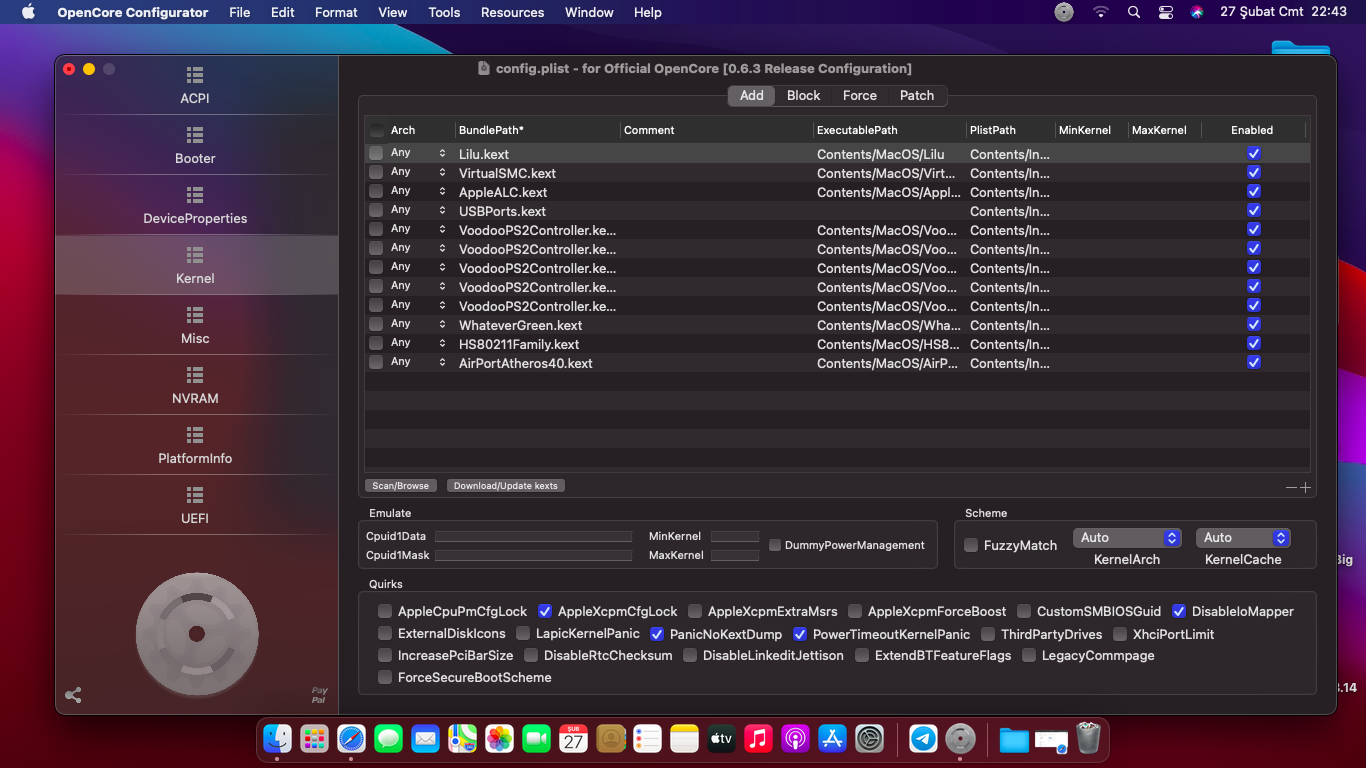Open the Arch popup for USBPorts.kext
The height and width of the screenshot is (768, 1366).
coord(419,210)
